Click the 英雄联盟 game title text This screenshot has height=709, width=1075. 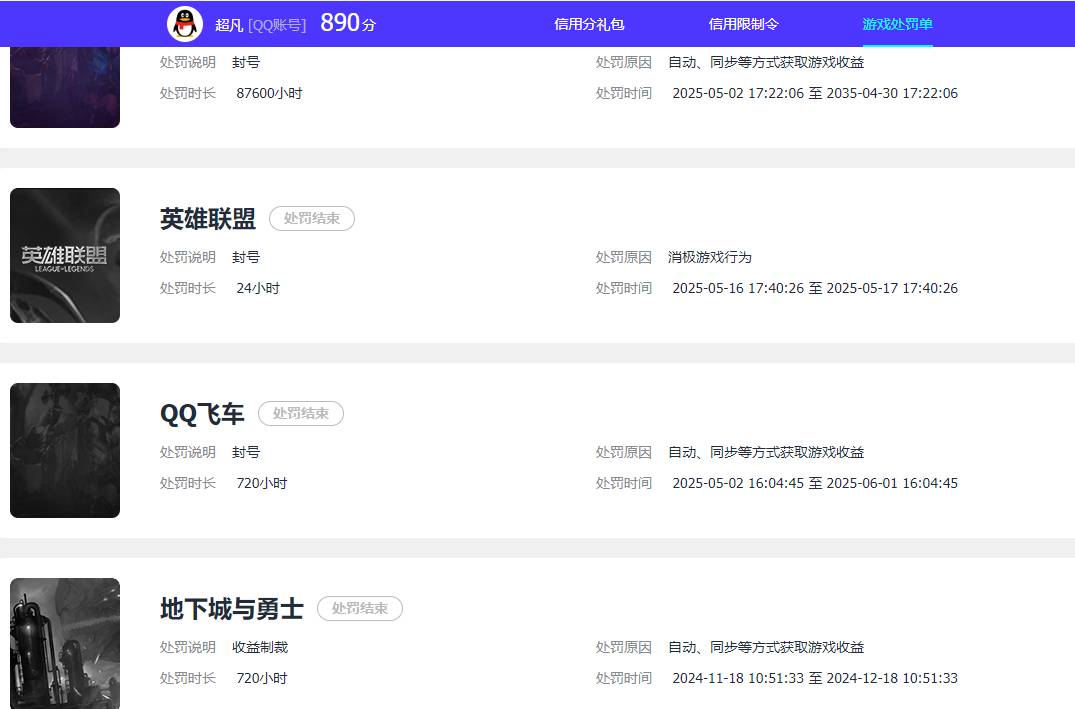pos(208,218)
